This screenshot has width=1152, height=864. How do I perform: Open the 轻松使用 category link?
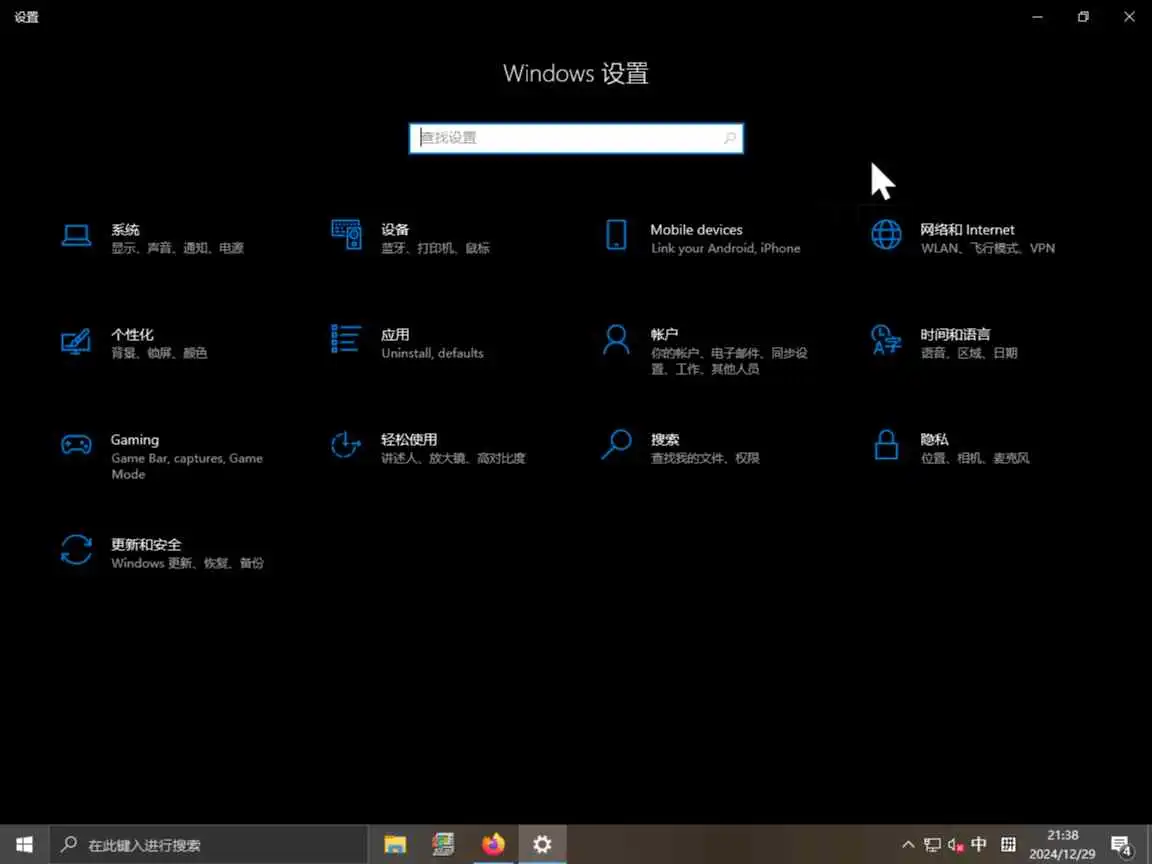(x=409, y=440)
